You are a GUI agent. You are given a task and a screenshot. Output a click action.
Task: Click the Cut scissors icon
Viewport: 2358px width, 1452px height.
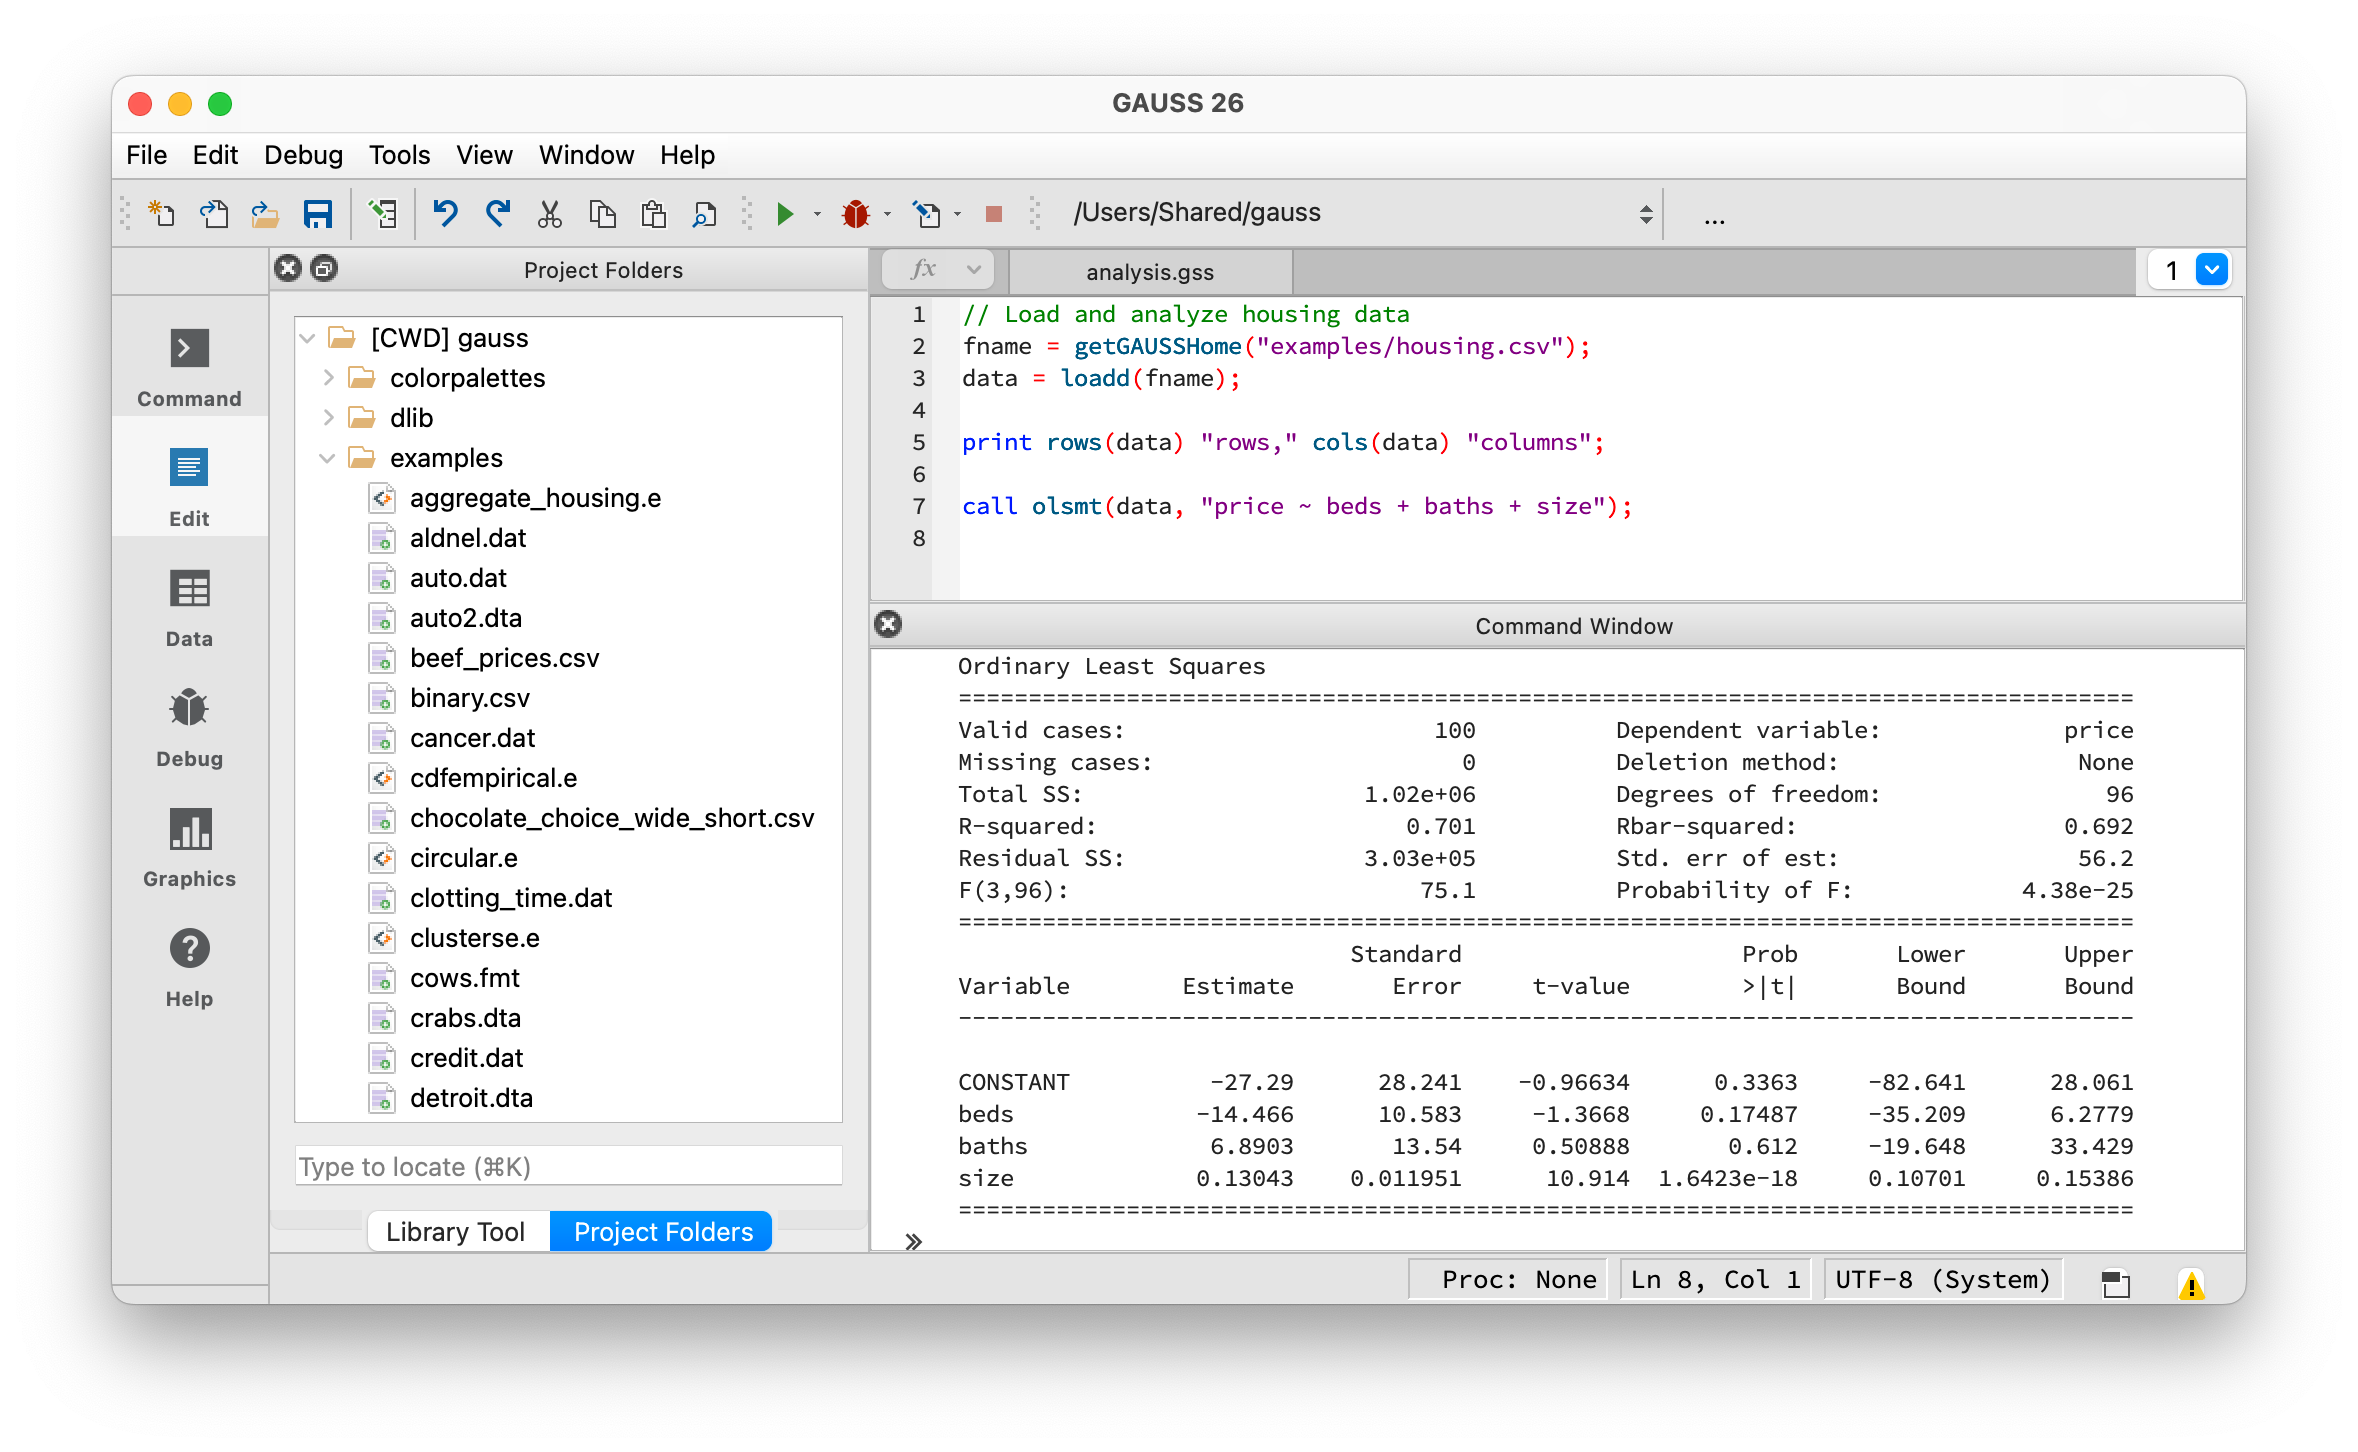[550, 214]
